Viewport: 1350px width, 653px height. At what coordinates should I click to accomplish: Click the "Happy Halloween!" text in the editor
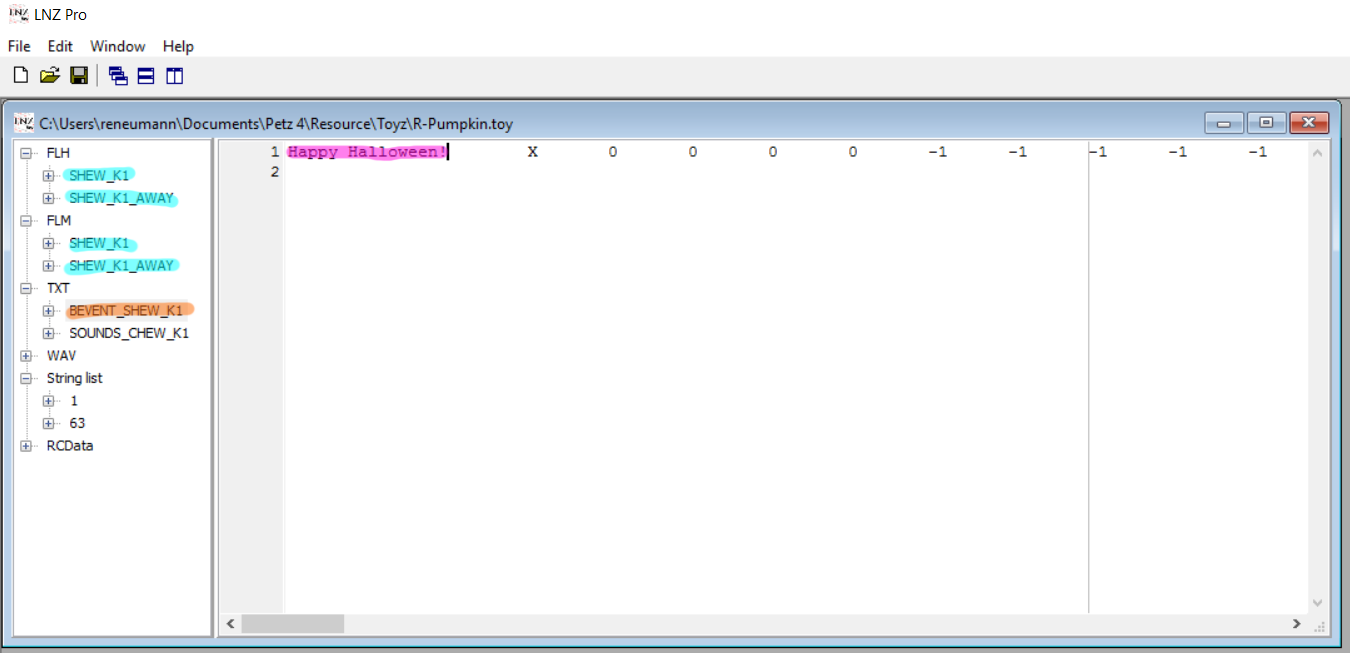coord(367,152)
